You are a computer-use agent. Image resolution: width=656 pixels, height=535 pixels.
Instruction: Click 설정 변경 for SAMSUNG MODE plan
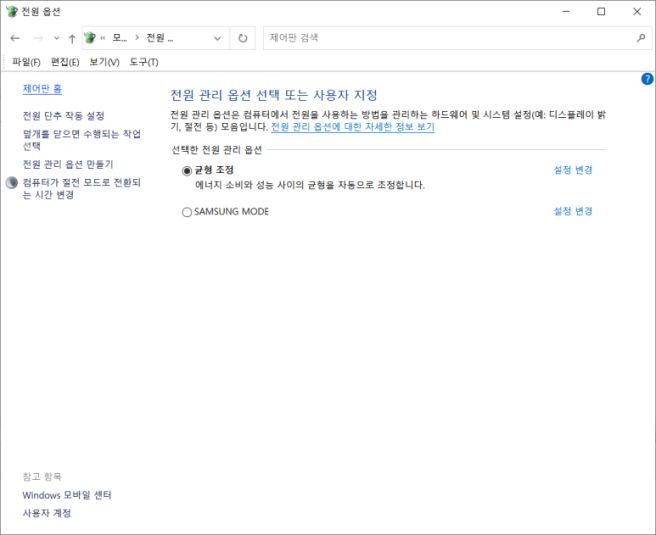(573, 211)
